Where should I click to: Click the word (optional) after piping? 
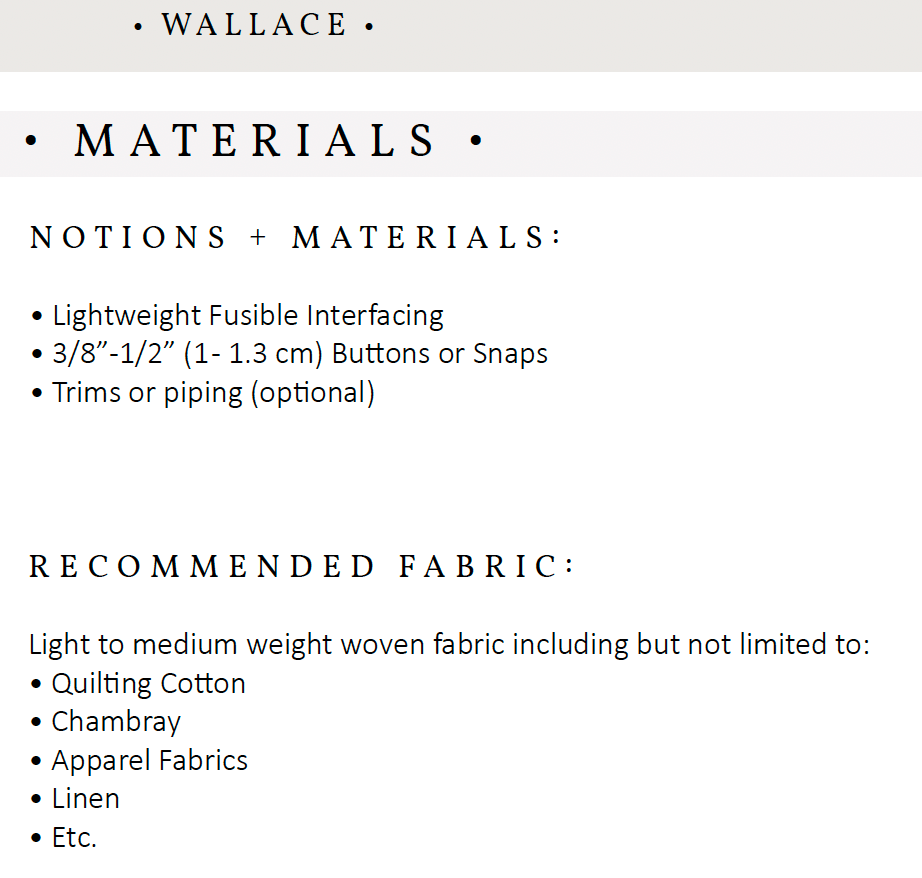(x=313, y=393)
